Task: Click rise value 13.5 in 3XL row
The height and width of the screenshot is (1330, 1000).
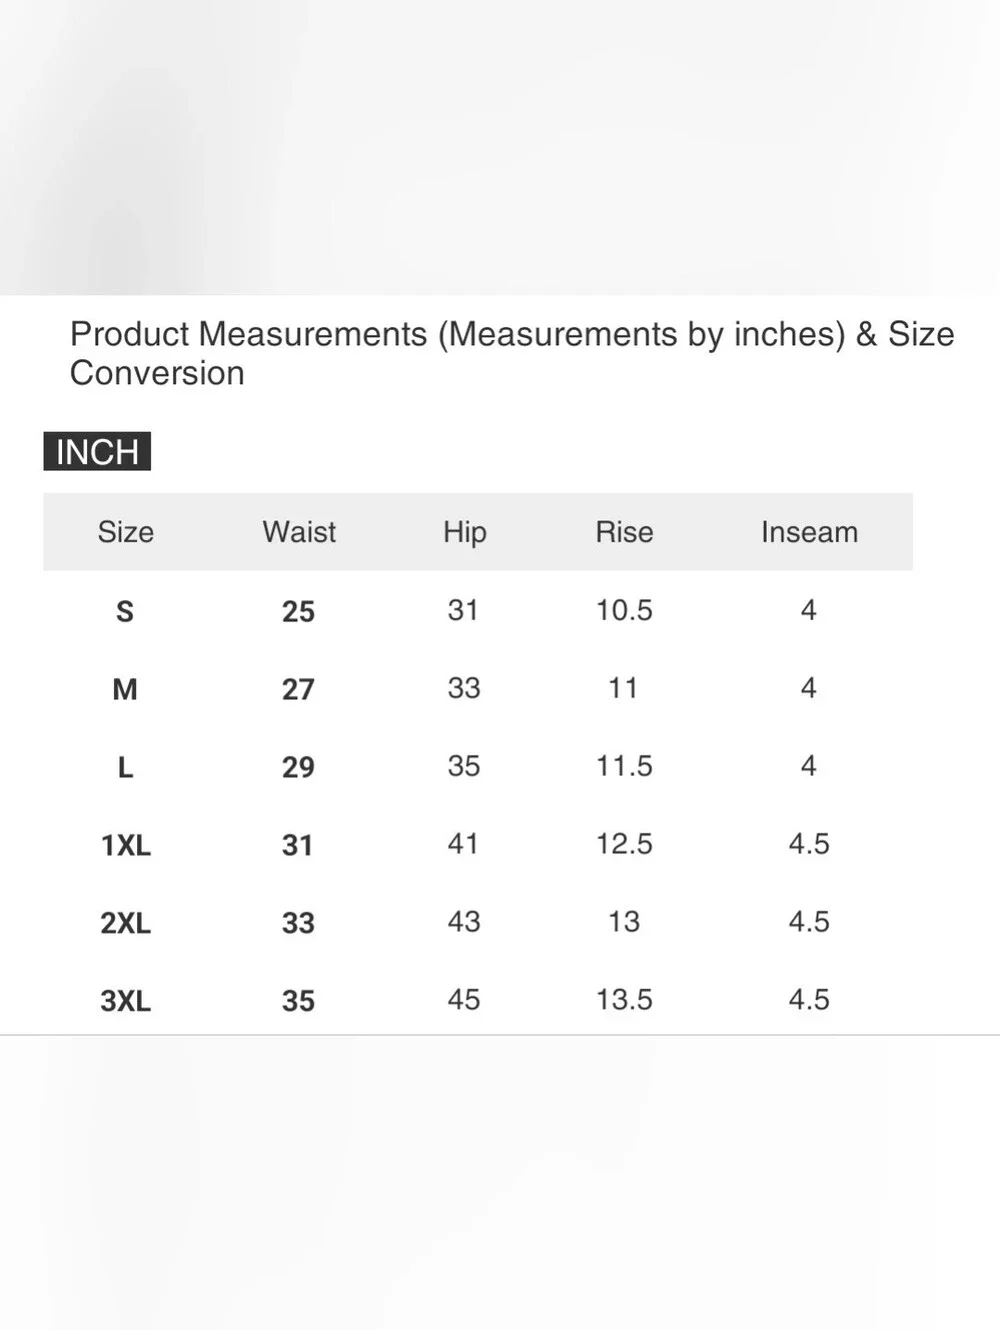Action: point(624,1000)
